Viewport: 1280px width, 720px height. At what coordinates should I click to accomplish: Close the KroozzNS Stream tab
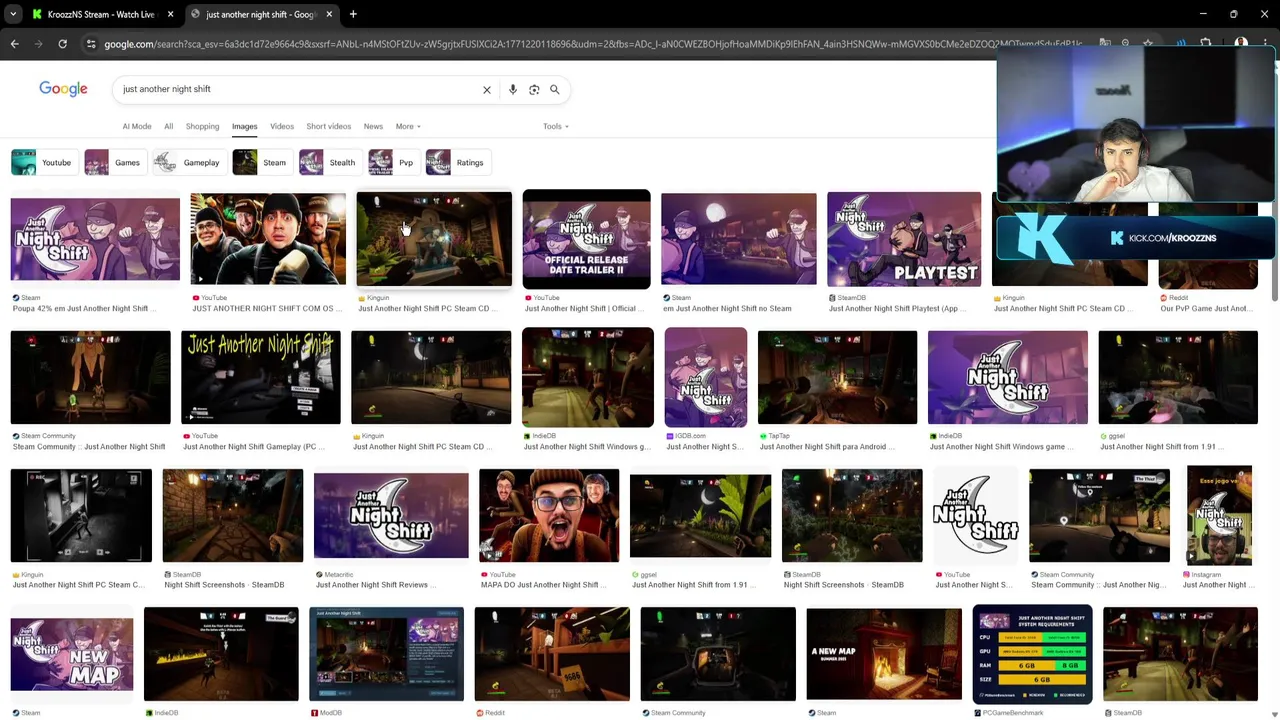(x=170, y=14)
